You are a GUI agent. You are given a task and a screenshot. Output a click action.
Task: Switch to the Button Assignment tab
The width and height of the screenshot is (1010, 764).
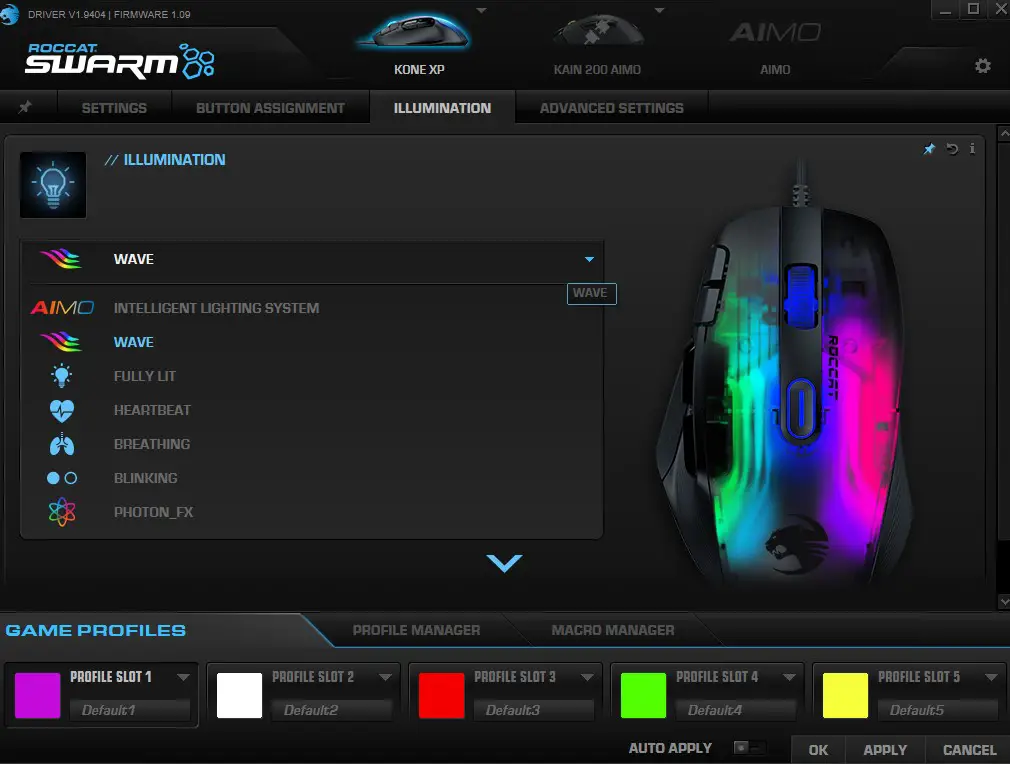pos(271,108)
